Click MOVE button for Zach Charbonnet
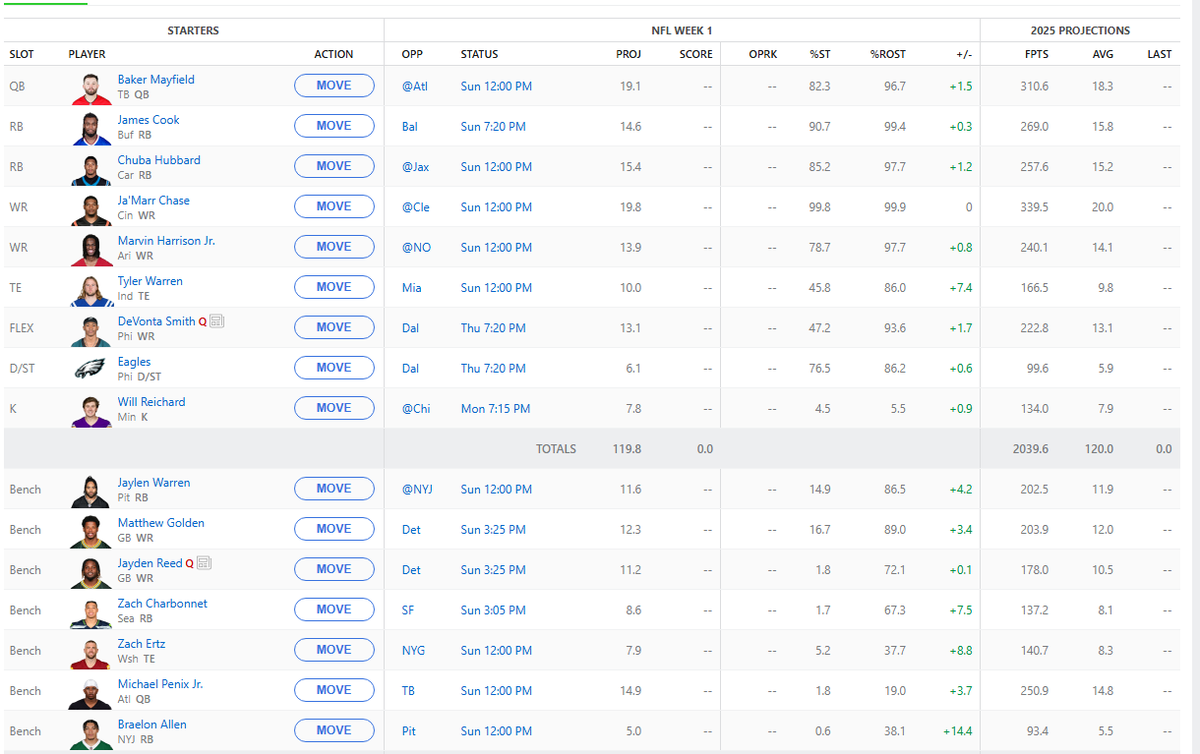This screenshot has width=1200, height=754. click(x=334, y=609)
